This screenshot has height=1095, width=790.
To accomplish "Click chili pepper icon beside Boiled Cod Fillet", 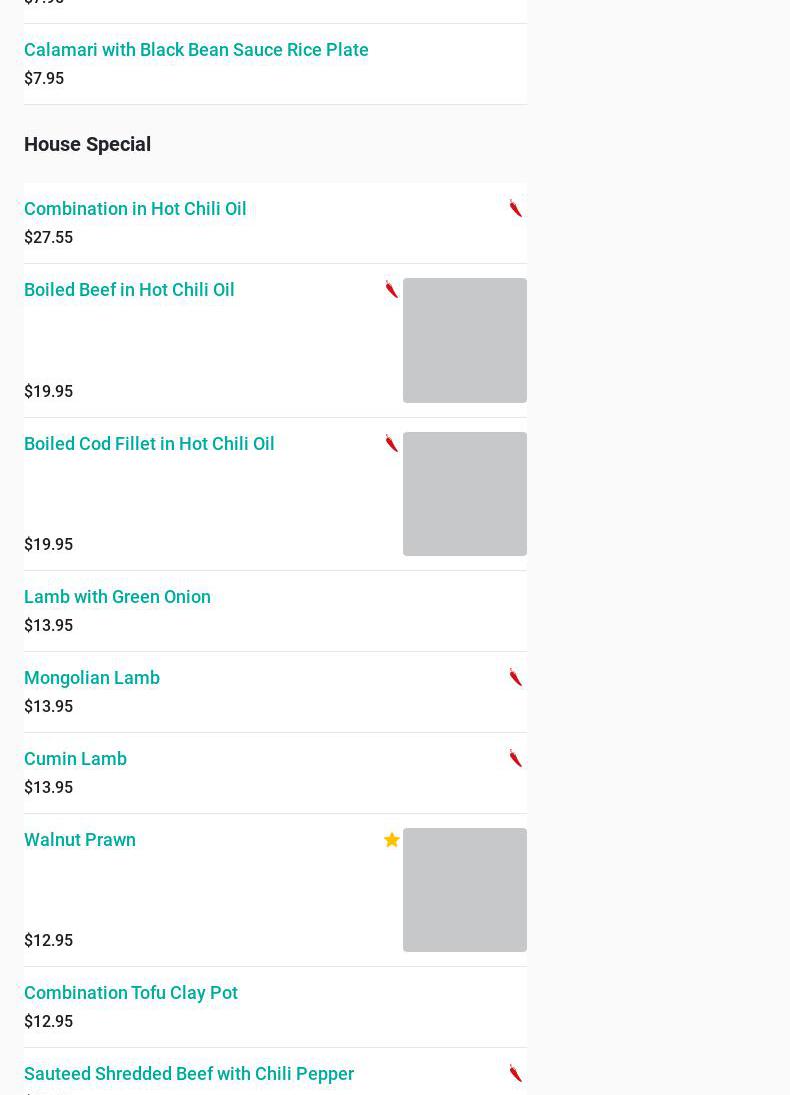I will [x=392, y=443].
